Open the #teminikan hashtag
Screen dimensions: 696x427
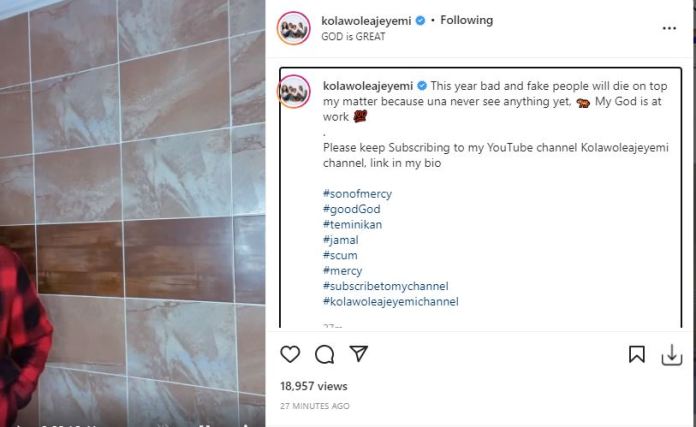(x=353, y=225)
